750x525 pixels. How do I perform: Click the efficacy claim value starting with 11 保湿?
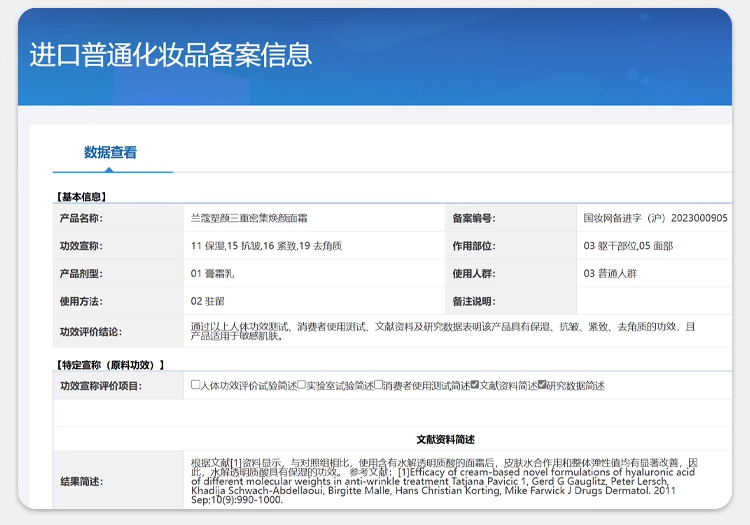coord(266,246)
